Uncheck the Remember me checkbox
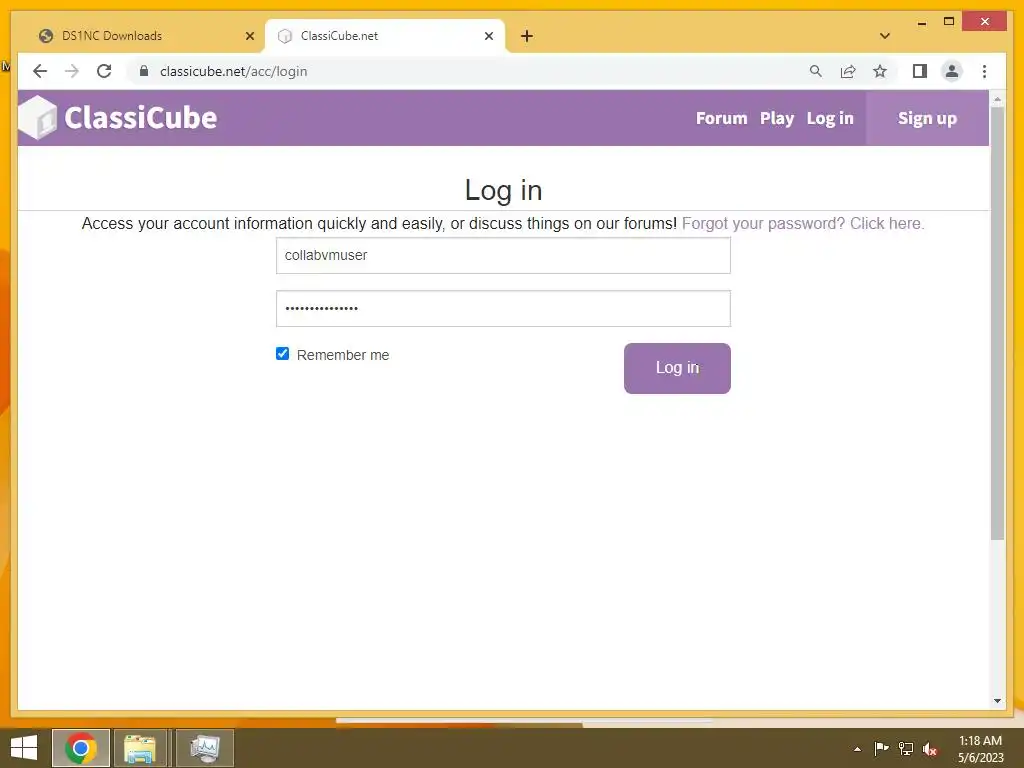Viewport: 1024px width, 768px height. 282,353
